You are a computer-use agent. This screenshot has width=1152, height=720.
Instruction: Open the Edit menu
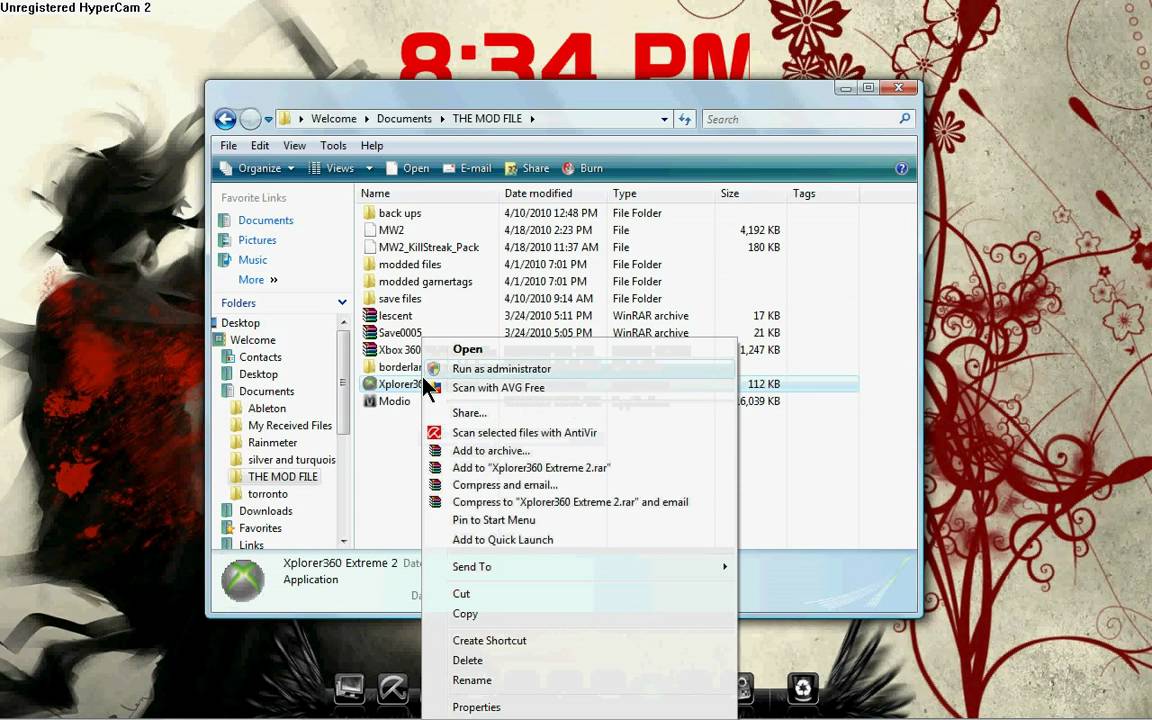259,145
